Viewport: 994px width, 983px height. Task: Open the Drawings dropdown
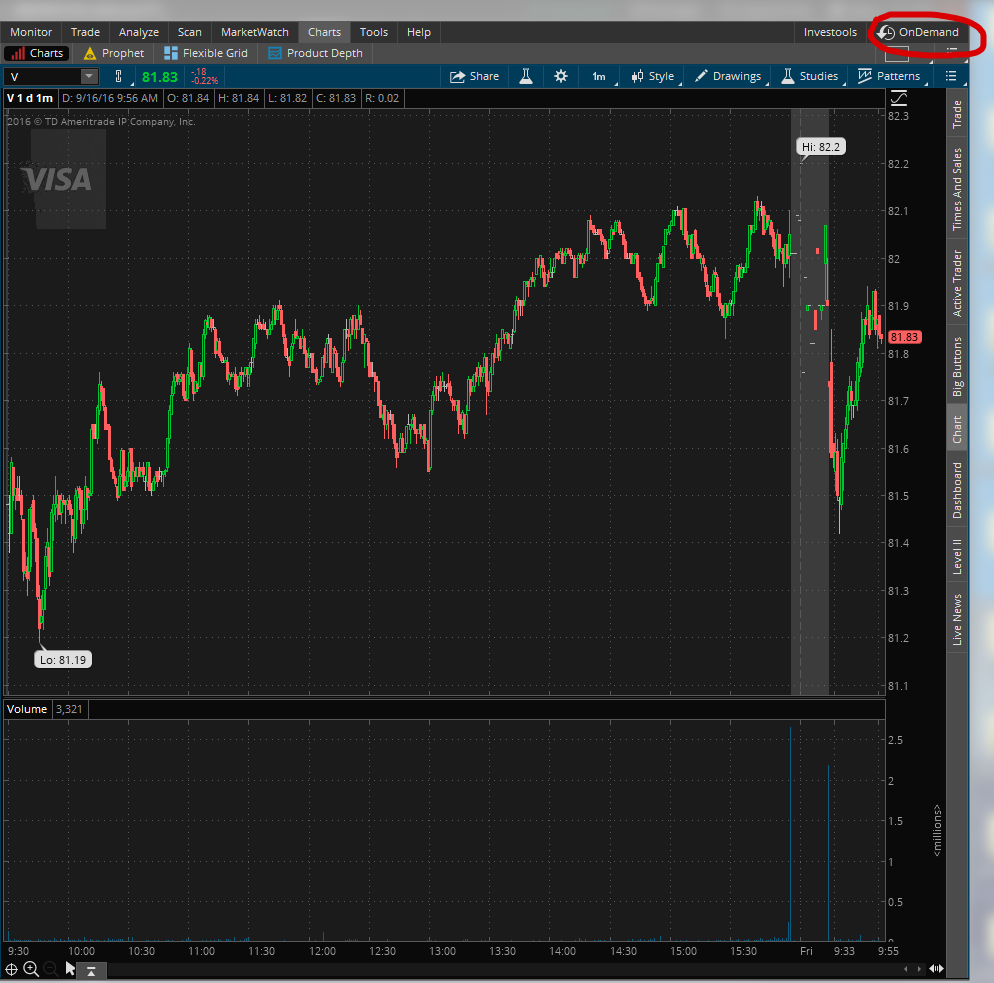coord(729,77)
